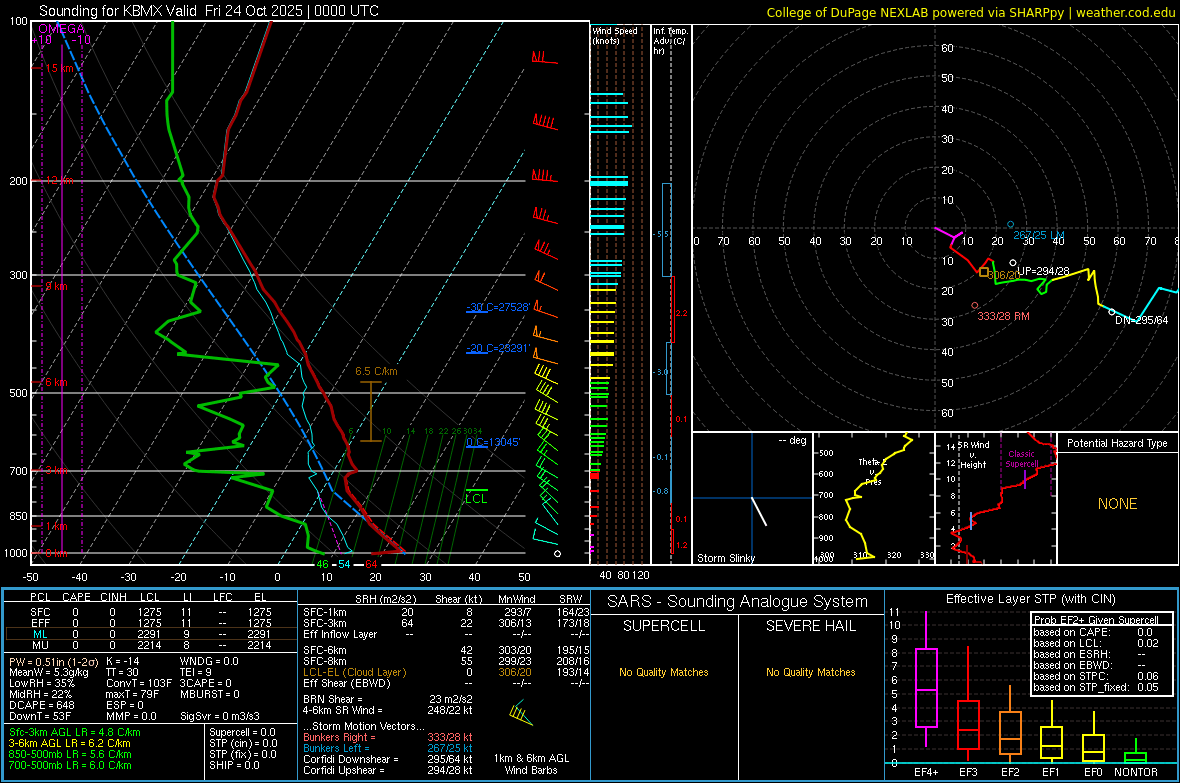The height and width of the screenshot is (783, 1180).
Task: Click the 'SFC-1km' SRH row label
Action: tap(324, 612)
